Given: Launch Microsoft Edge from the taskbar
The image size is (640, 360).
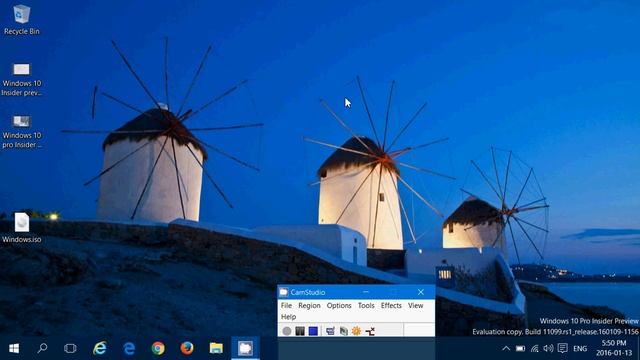Looking at the screenshot, I should 129,348.
